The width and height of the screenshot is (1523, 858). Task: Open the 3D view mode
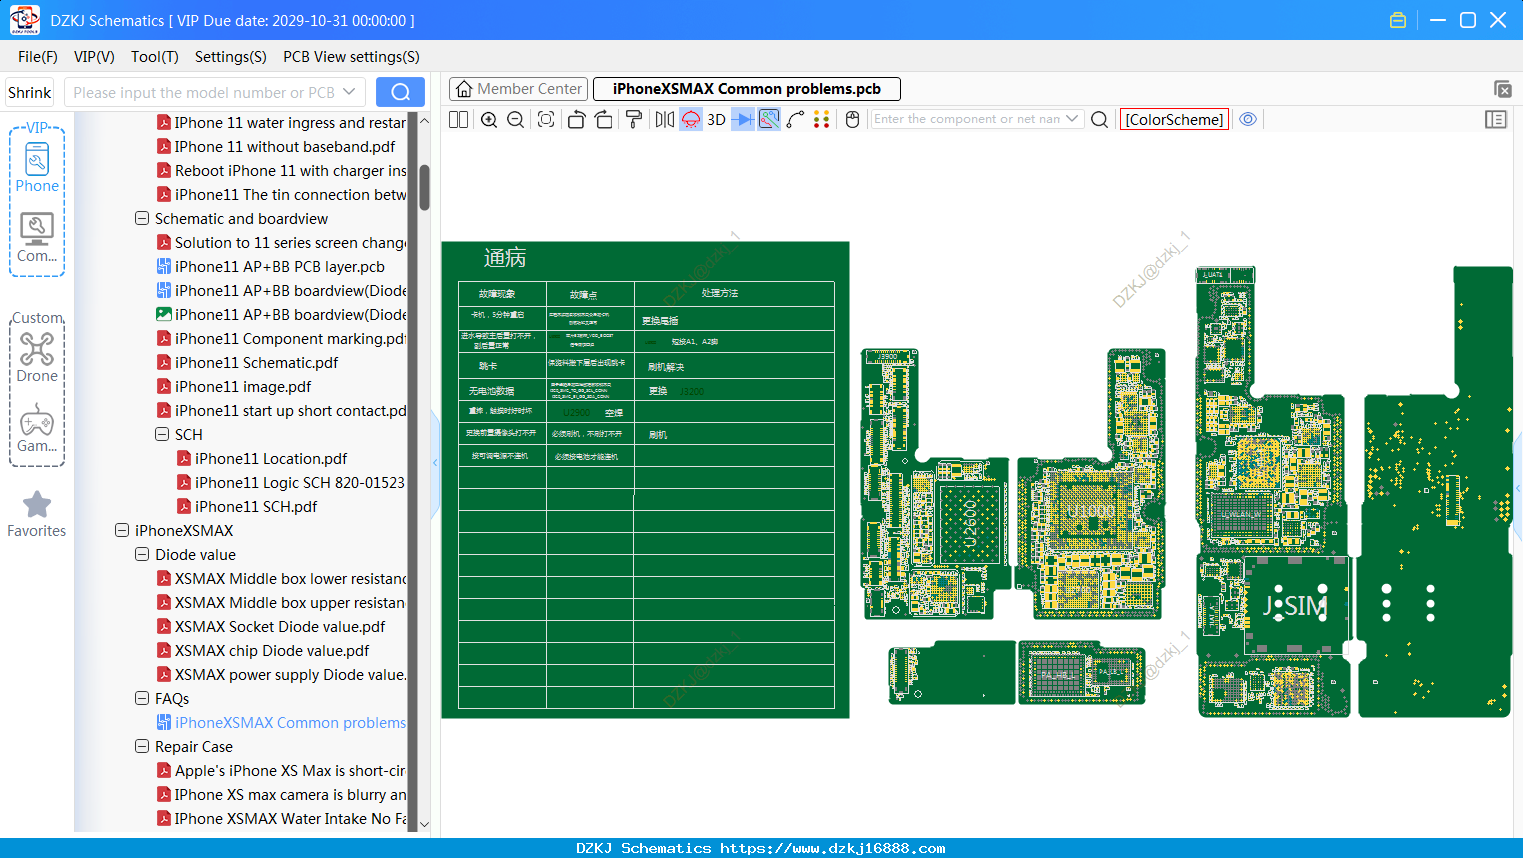716,119
